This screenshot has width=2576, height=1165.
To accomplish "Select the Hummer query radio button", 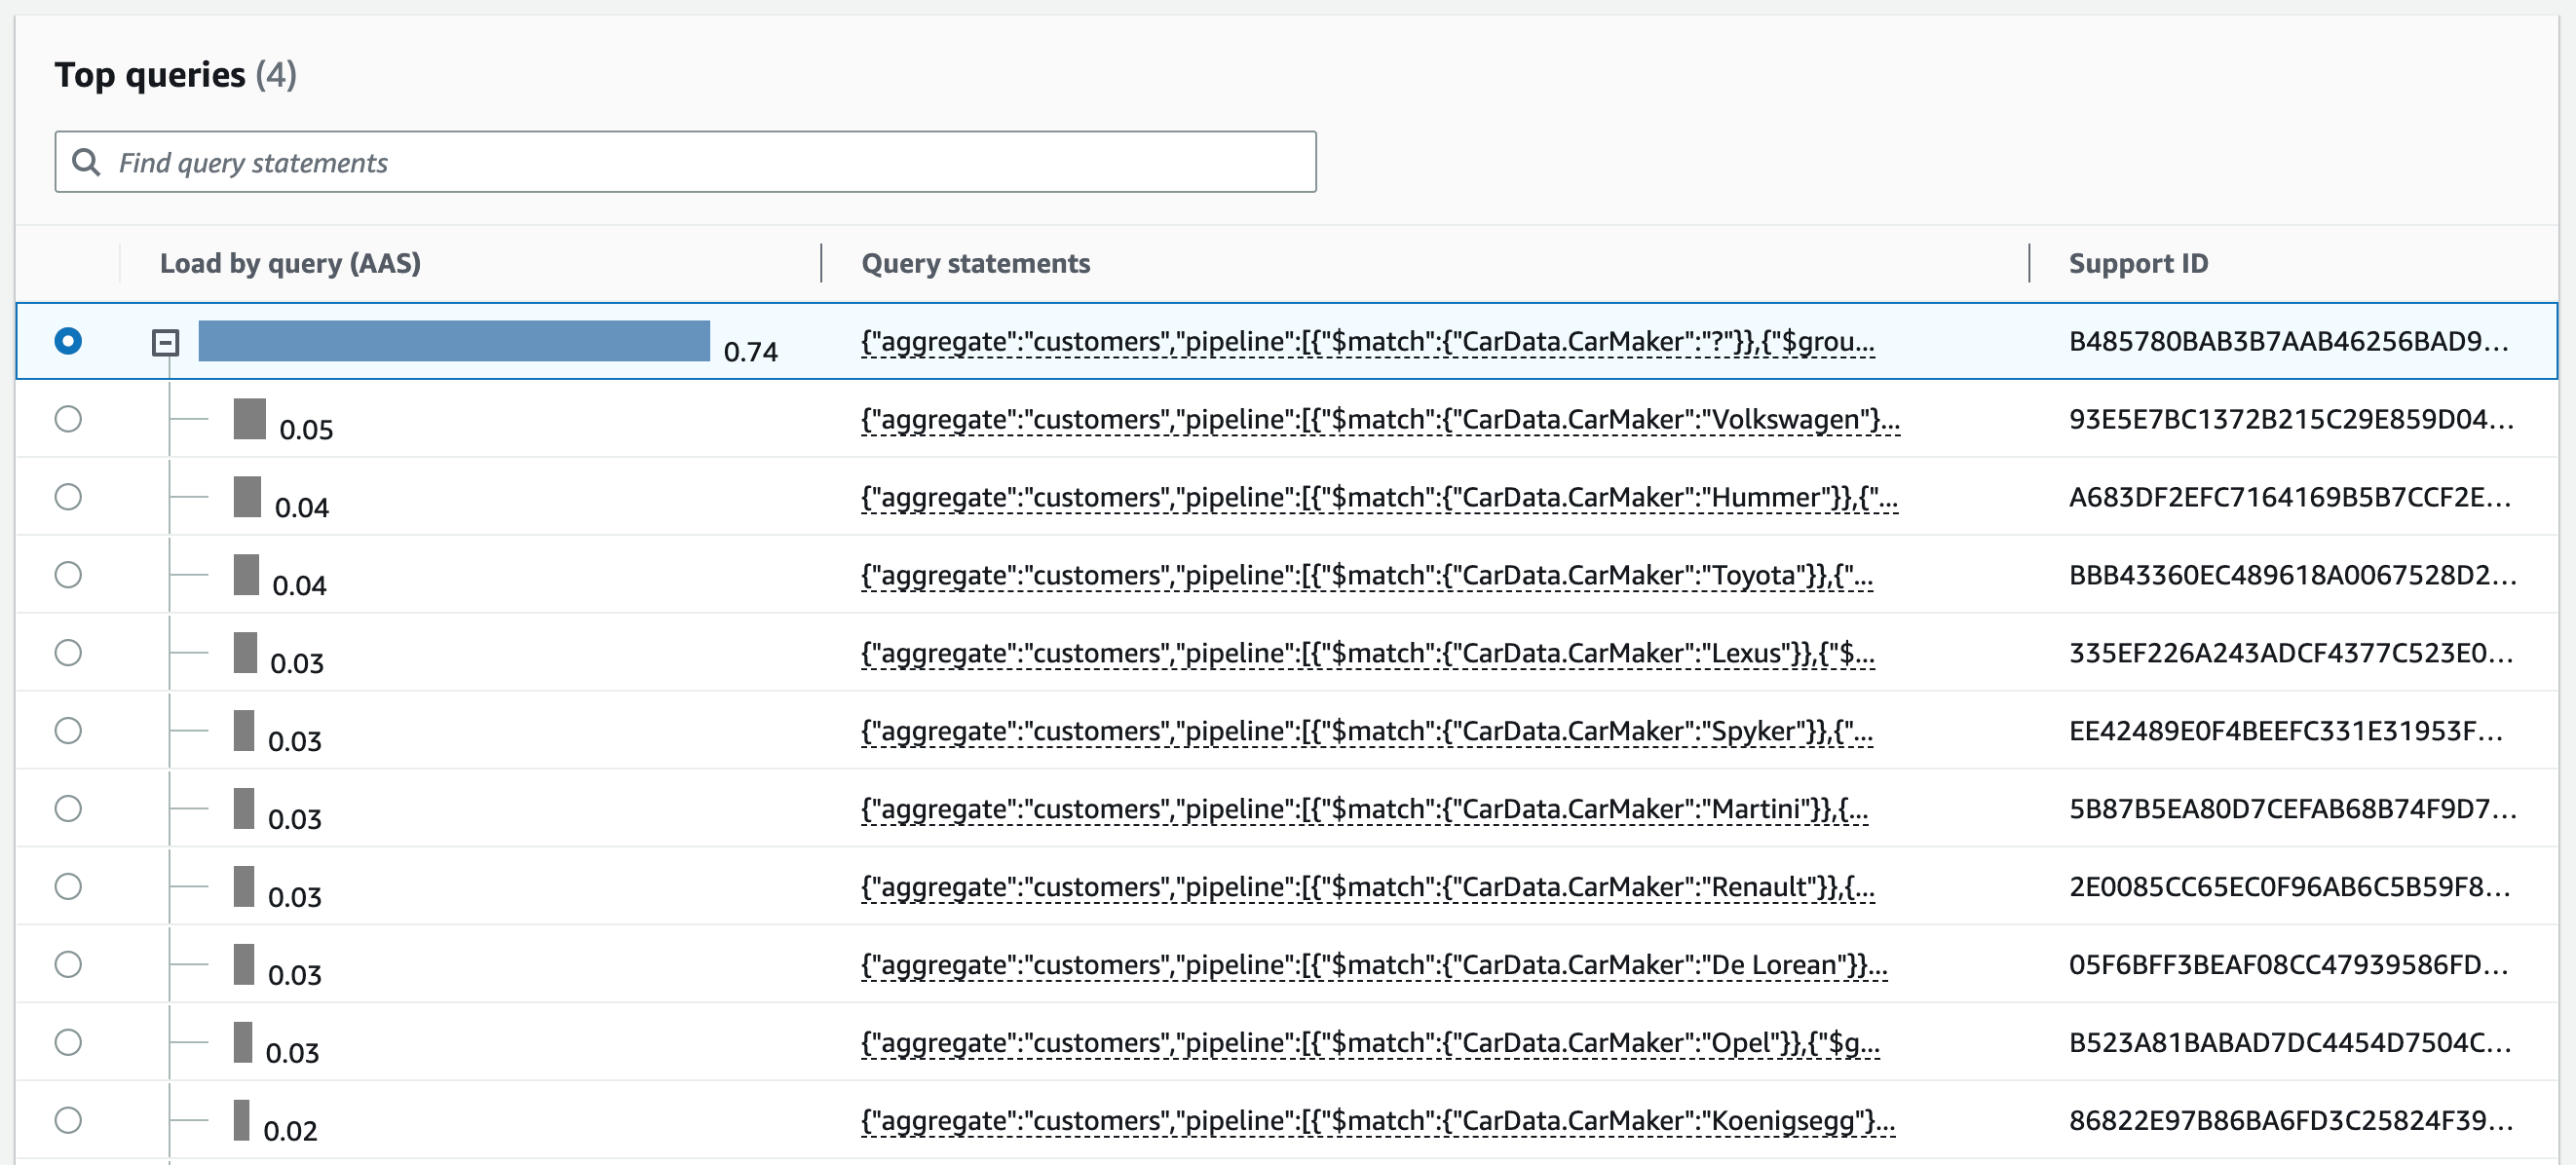I will click(x=68, y=497).
